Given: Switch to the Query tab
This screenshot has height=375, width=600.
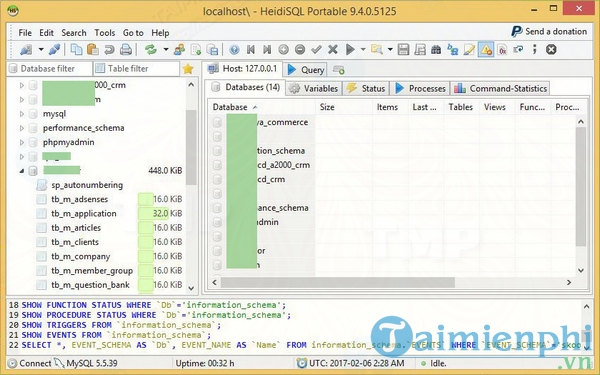Looking at the screenshot, I should pos(305,70).
